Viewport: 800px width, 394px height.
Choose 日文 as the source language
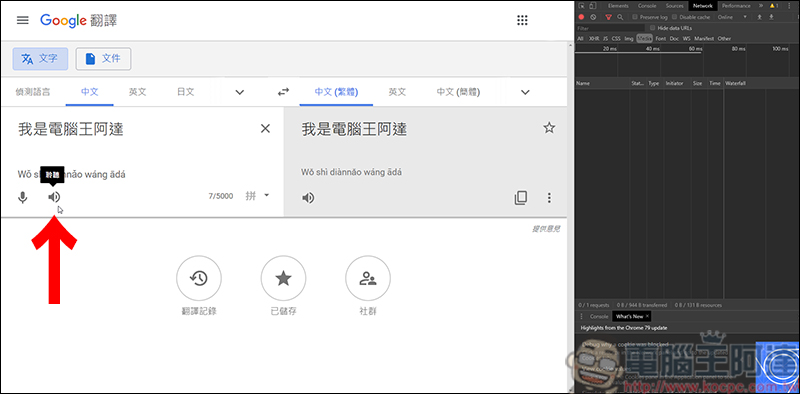pyautogui.click(x=185, y=92)
